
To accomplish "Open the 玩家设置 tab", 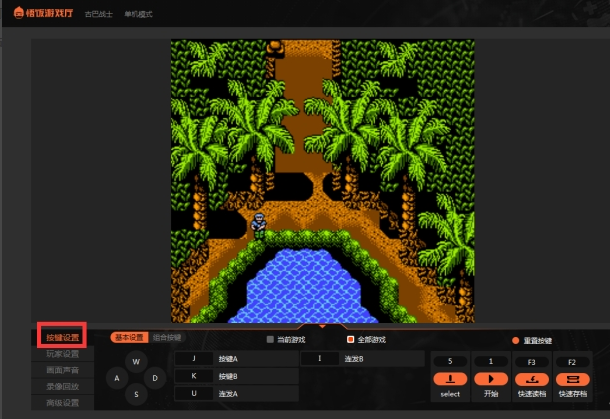I will (62, 354).
